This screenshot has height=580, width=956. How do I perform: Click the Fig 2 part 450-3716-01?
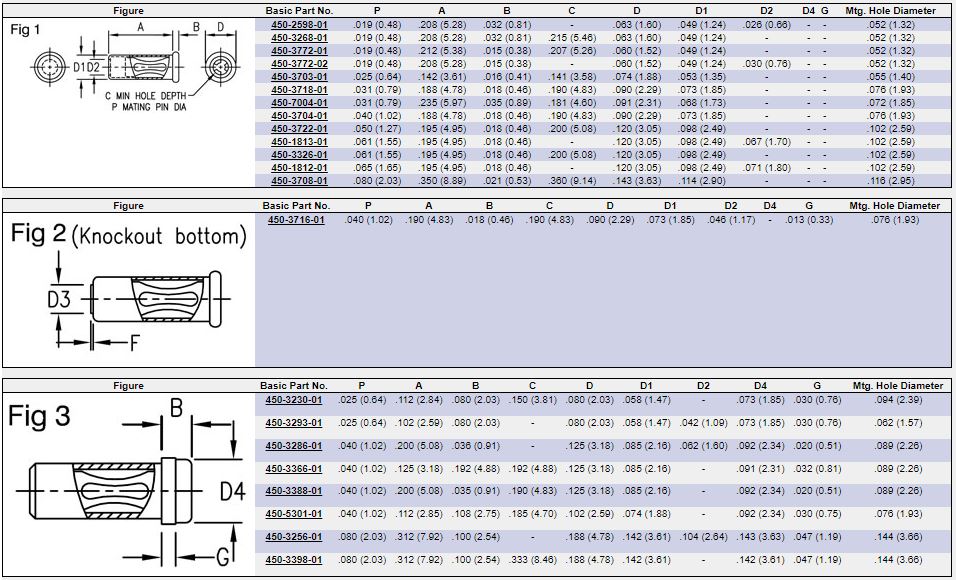point(296,219)
